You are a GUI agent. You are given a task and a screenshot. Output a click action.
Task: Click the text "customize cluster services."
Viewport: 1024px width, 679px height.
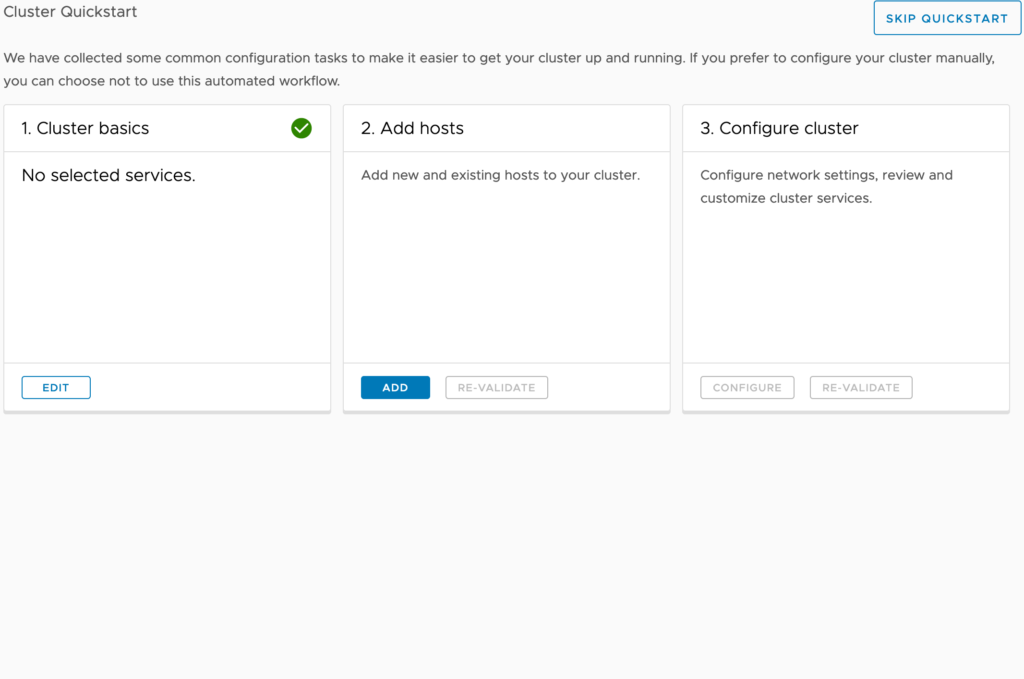click(x=786, y=198)
